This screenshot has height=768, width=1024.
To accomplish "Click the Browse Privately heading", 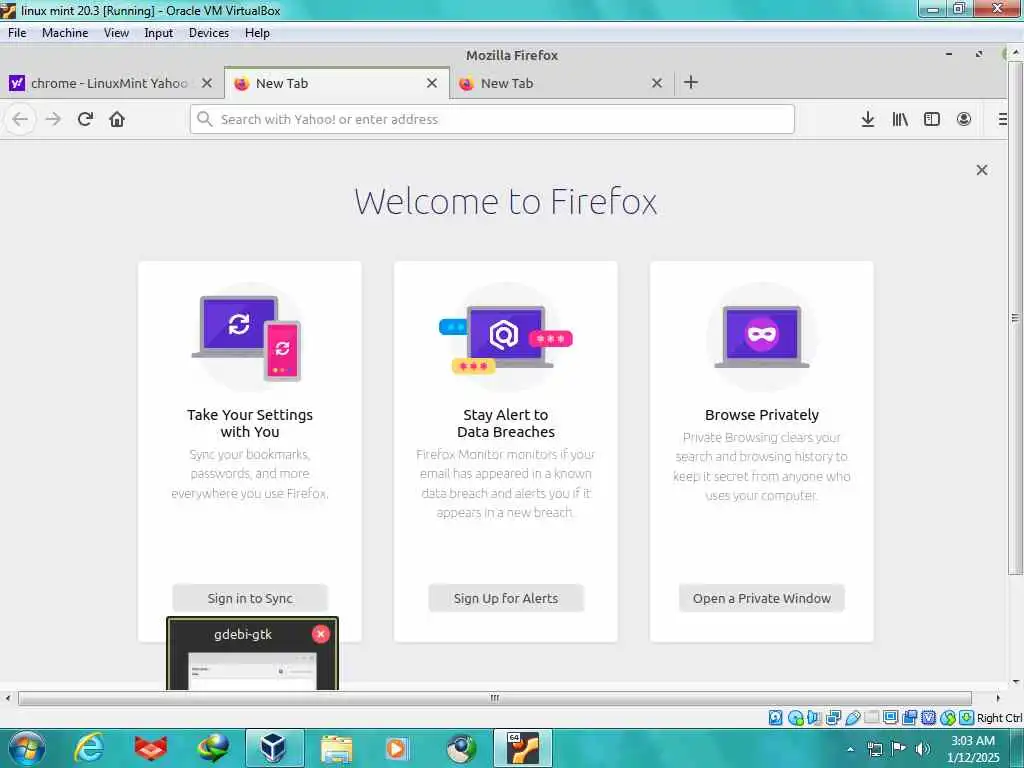I will tap(761, 415).
